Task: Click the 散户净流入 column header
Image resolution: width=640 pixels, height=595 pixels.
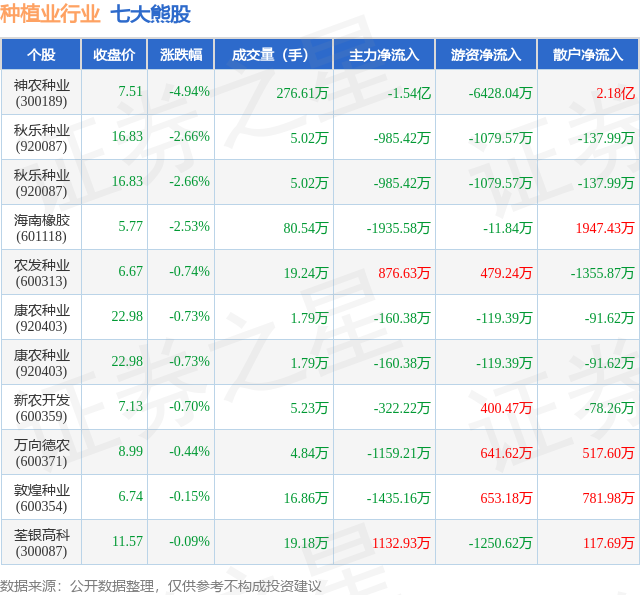Action: 588,54
